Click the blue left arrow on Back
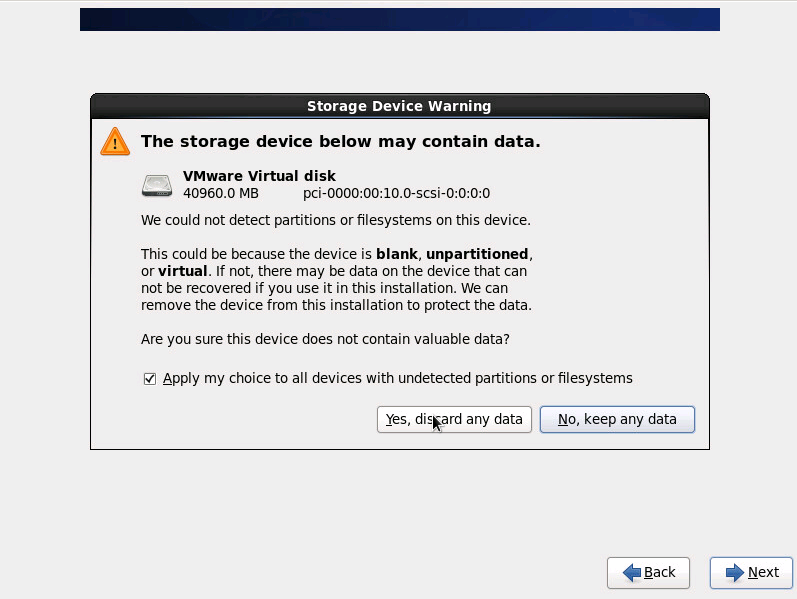The image size is (797, 599). point(631,572)
